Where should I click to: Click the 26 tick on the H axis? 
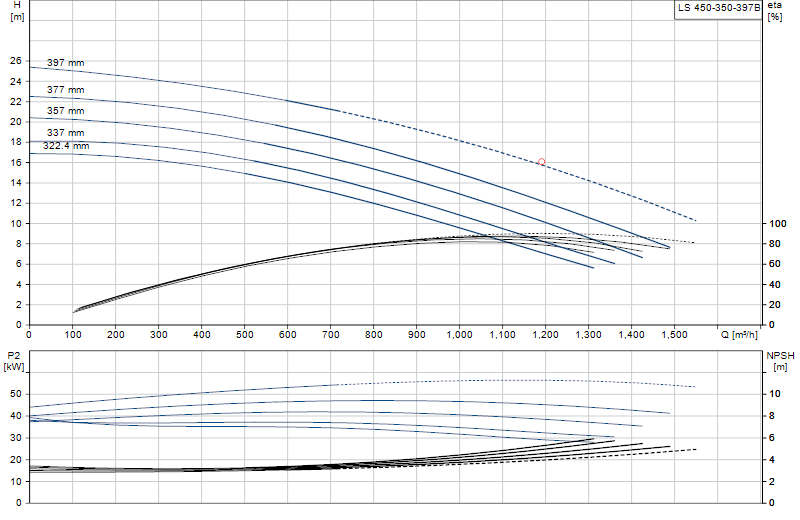click(16, 61)
